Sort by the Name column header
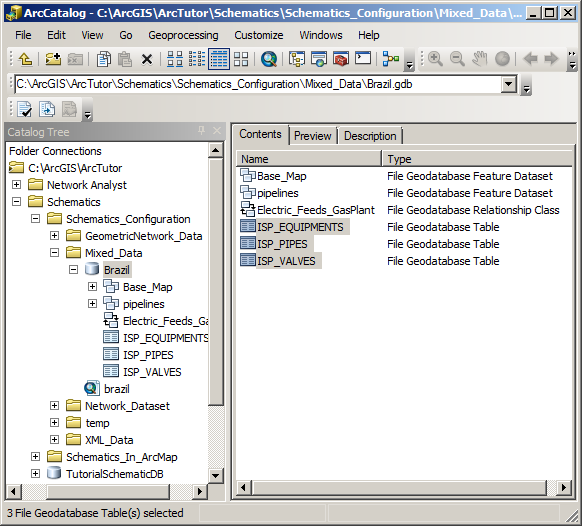 pos(309,159)
